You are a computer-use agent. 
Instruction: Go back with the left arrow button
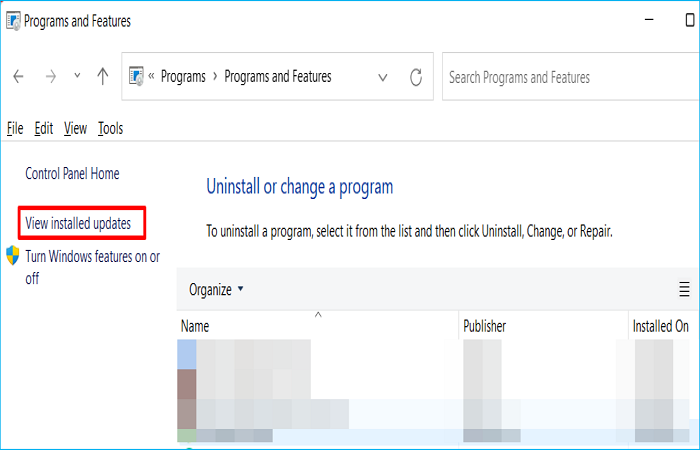pos(18,77)
